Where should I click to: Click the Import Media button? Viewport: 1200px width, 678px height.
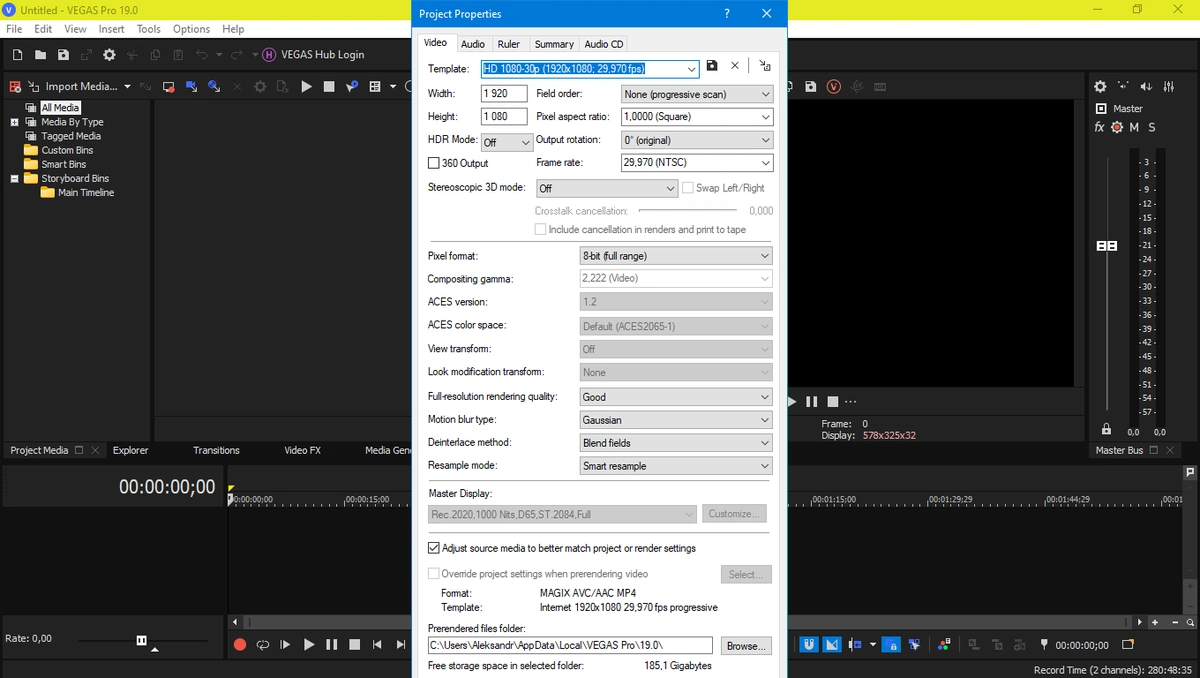[x=73, y=87]
